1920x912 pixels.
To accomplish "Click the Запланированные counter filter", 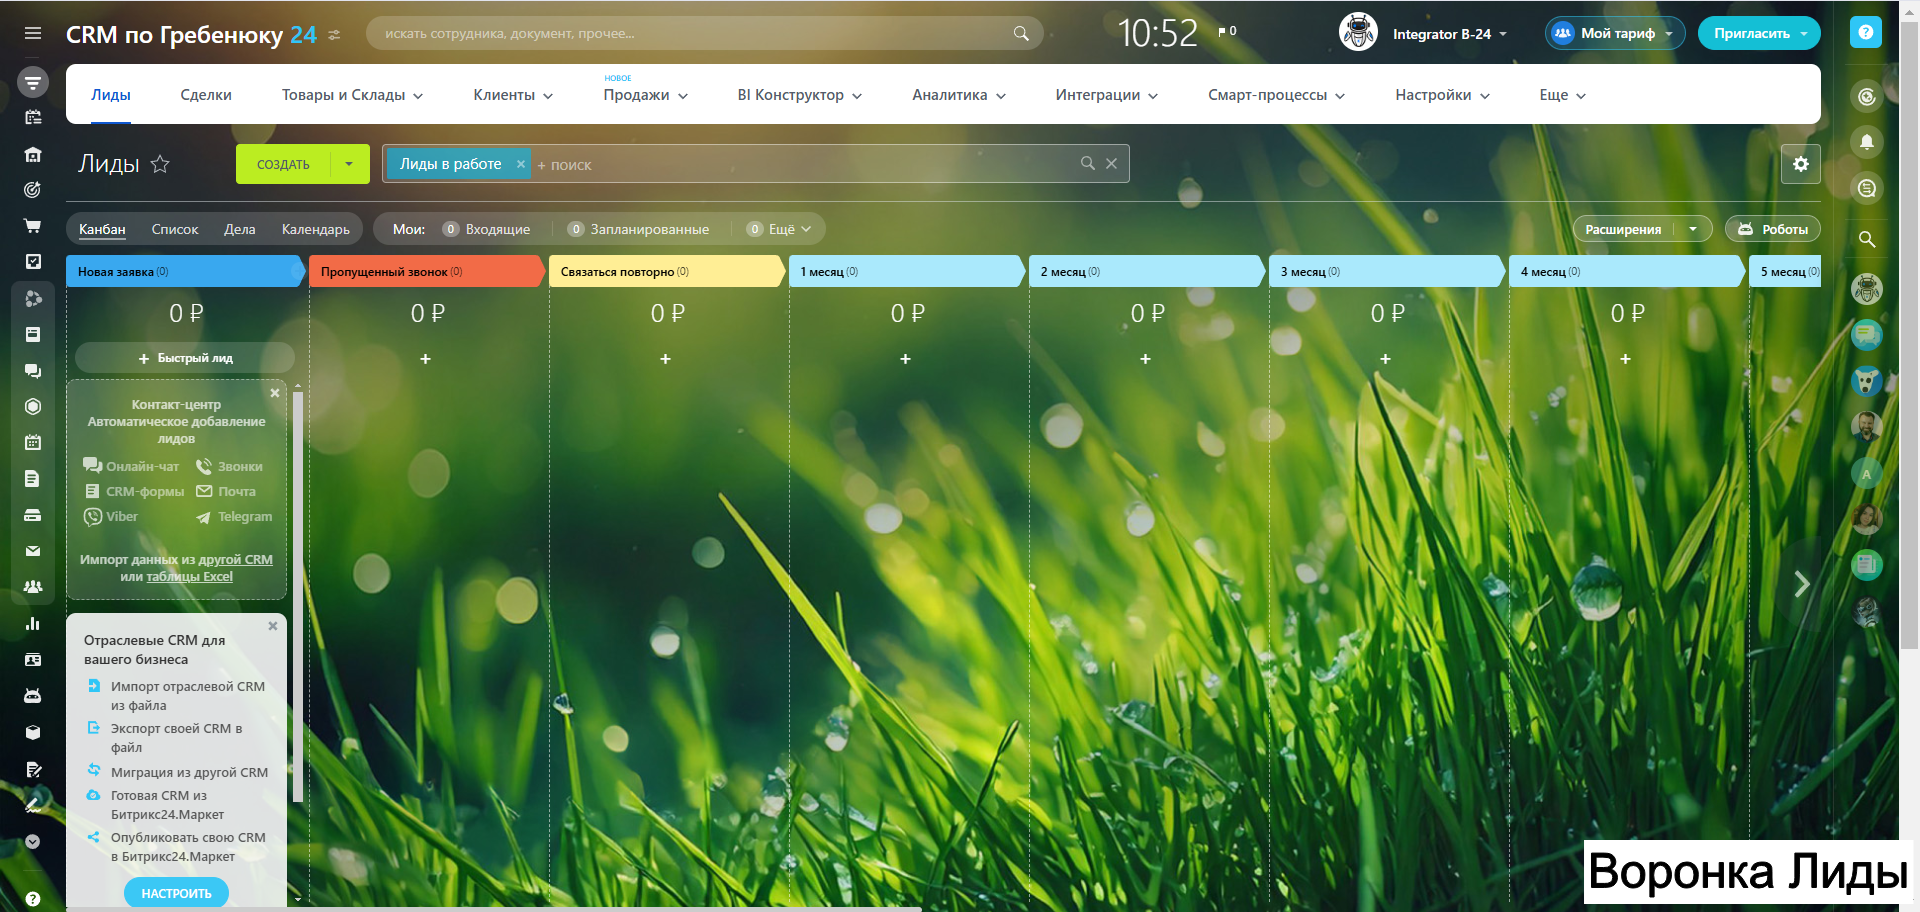I will pyautogui.click(x=638, y=229).
